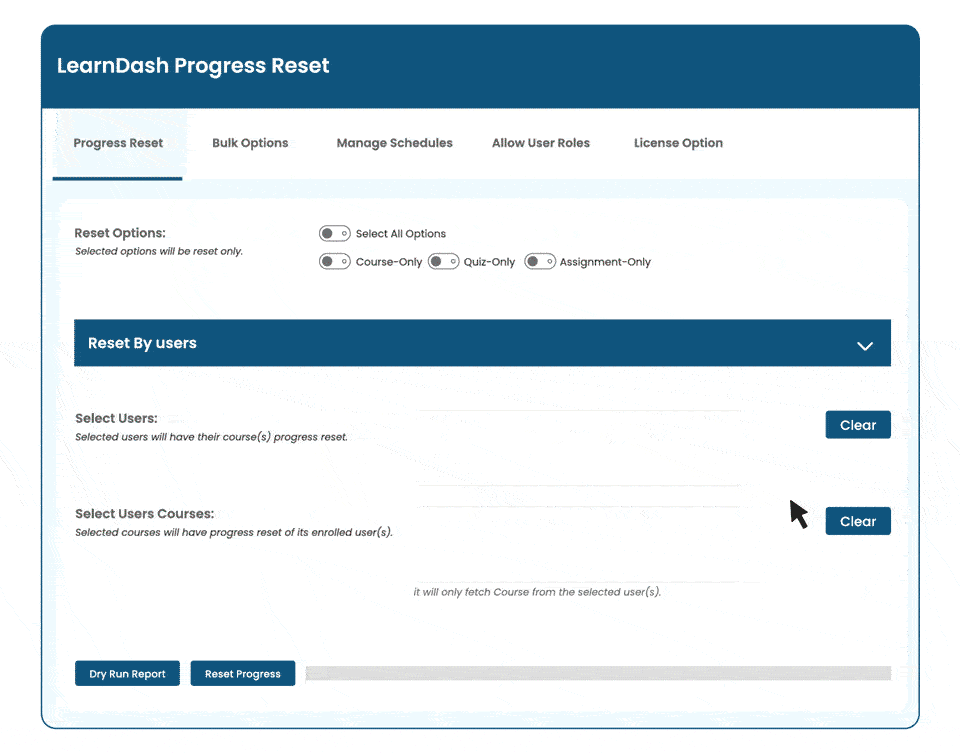The image size is (960, 753).
Task: Go to Allow User Roles tab
Action: pos(541,143)
